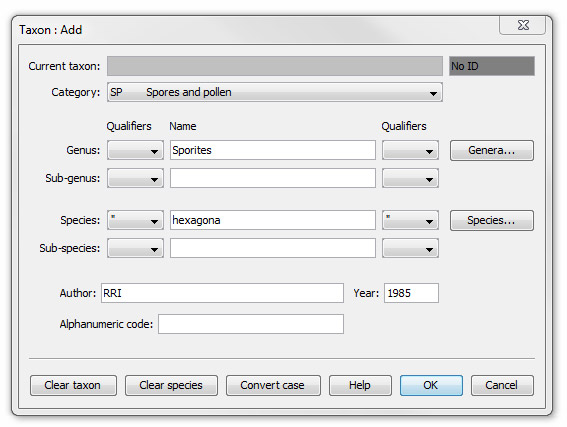Image resolution: width=567 pixels, height=427 pixels.
Task: Open the Genera... browse button
Action: [x=491, y=150]
